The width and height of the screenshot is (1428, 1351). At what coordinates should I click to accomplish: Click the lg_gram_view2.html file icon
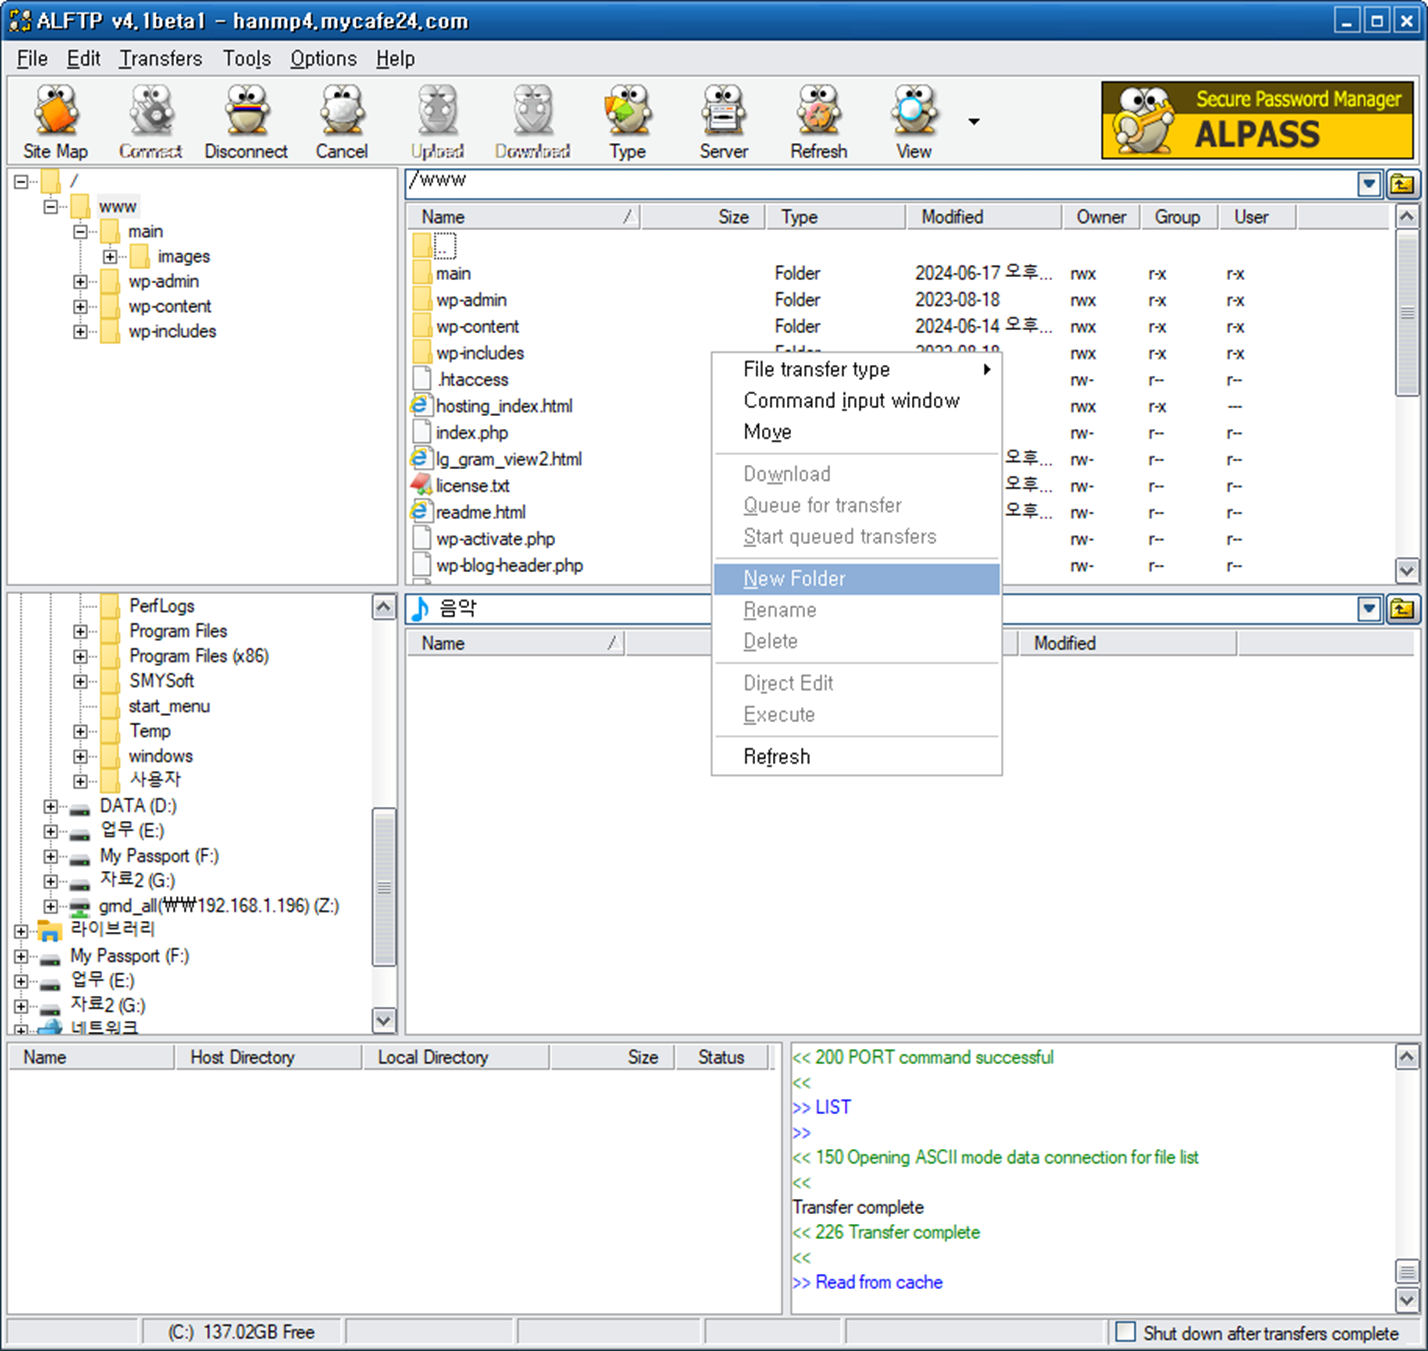tap(421, 458)
